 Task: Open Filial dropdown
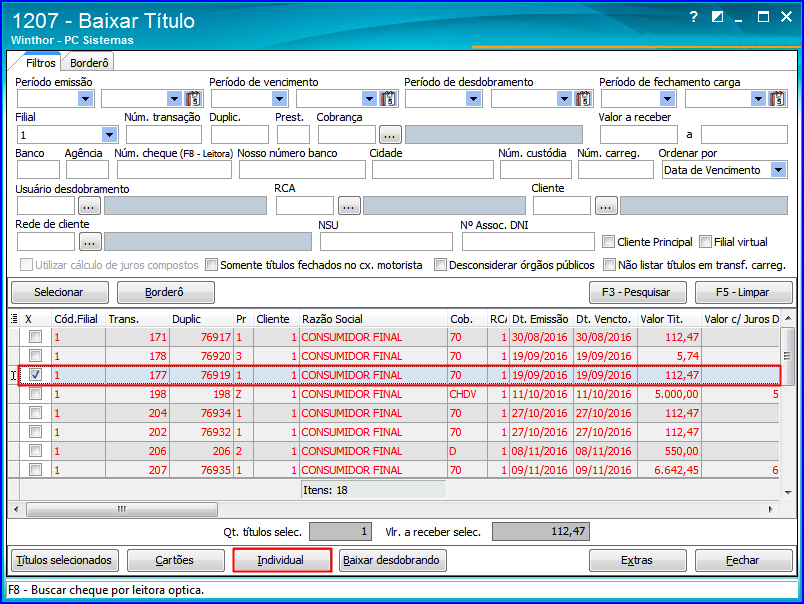[109, 135]
